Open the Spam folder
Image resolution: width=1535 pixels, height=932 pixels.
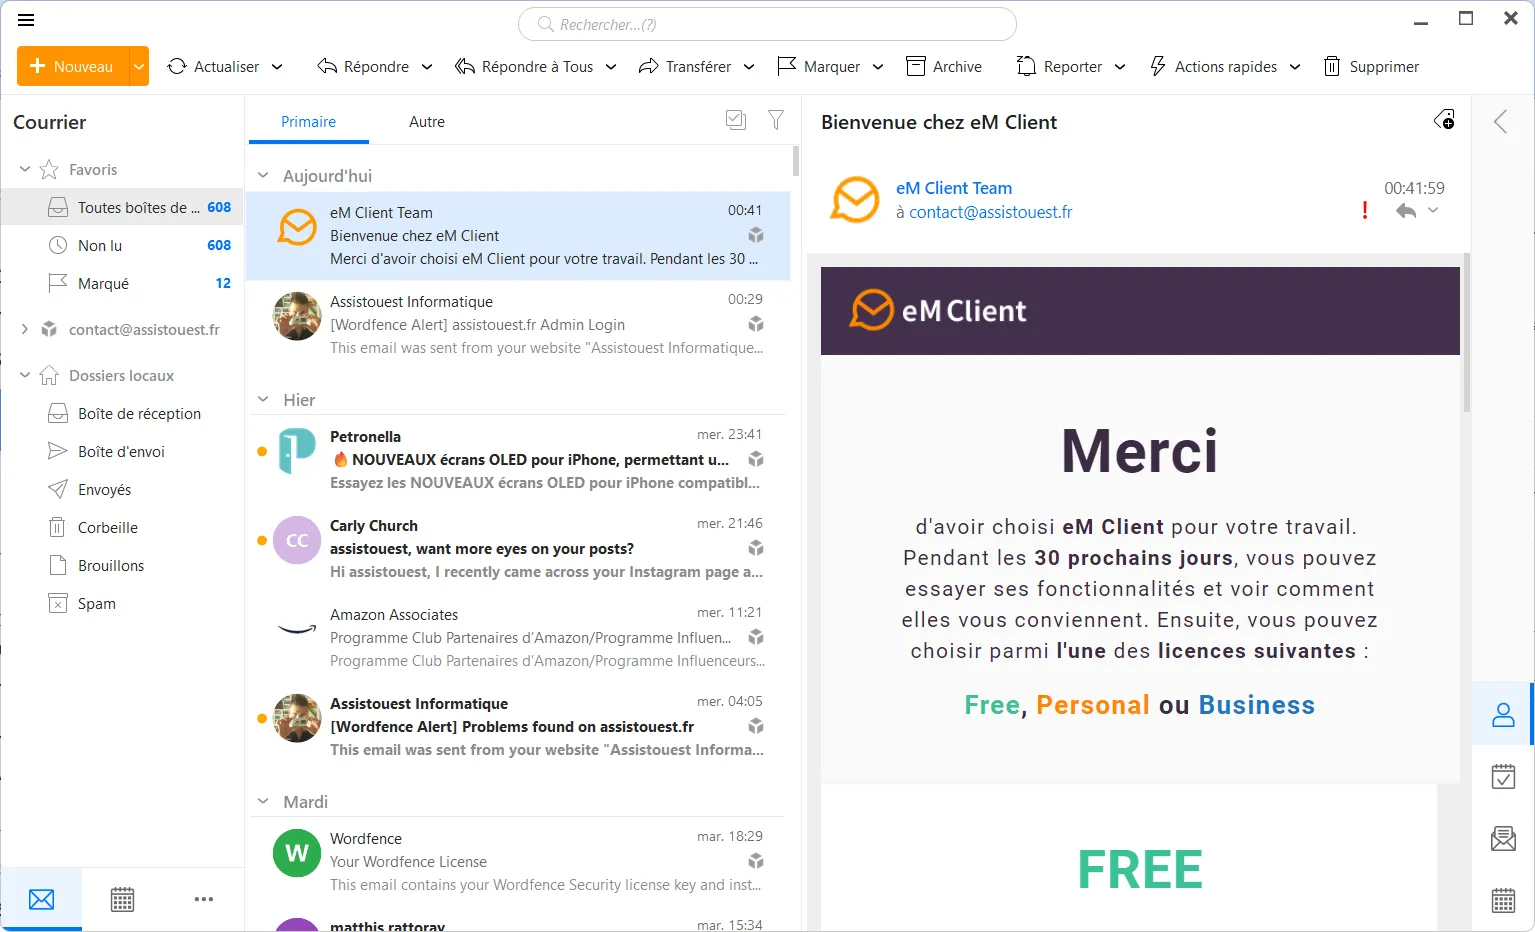[x=122, y=604]
